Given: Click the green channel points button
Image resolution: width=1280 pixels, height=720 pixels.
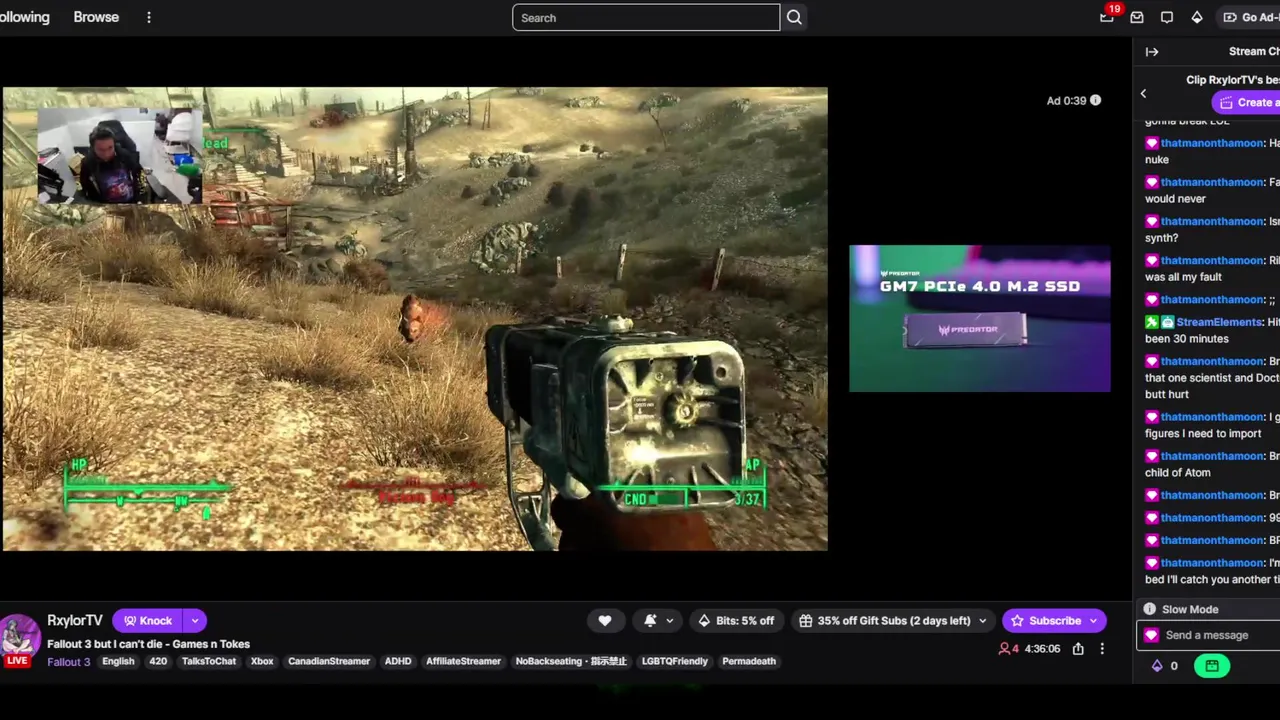Looking at the screenshot, I should pos(1212,666).
